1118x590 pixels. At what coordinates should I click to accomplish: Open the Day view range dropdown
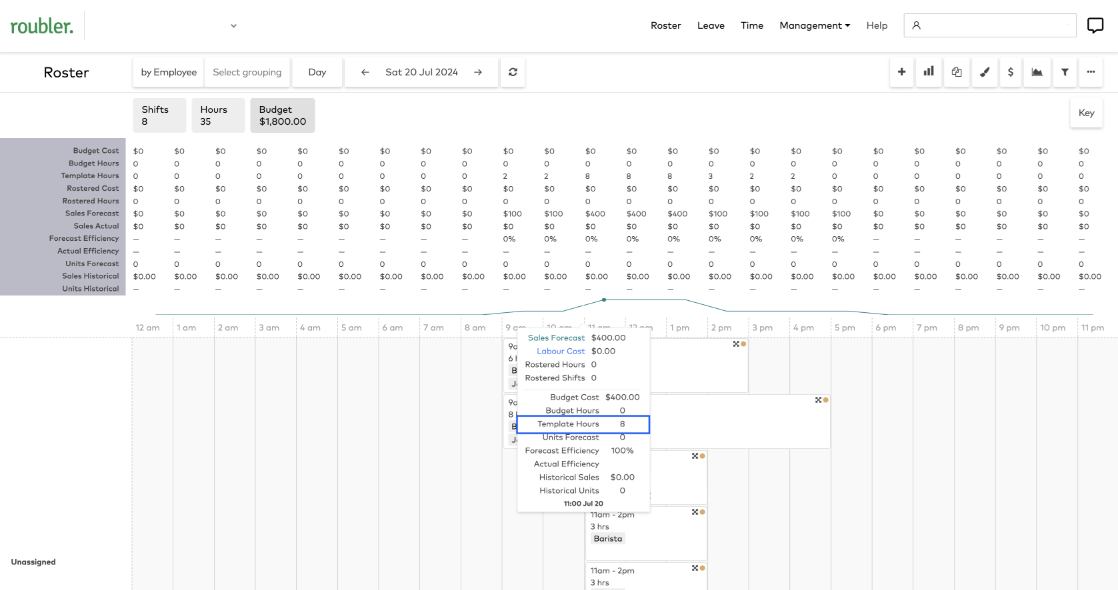pos(317,72)
